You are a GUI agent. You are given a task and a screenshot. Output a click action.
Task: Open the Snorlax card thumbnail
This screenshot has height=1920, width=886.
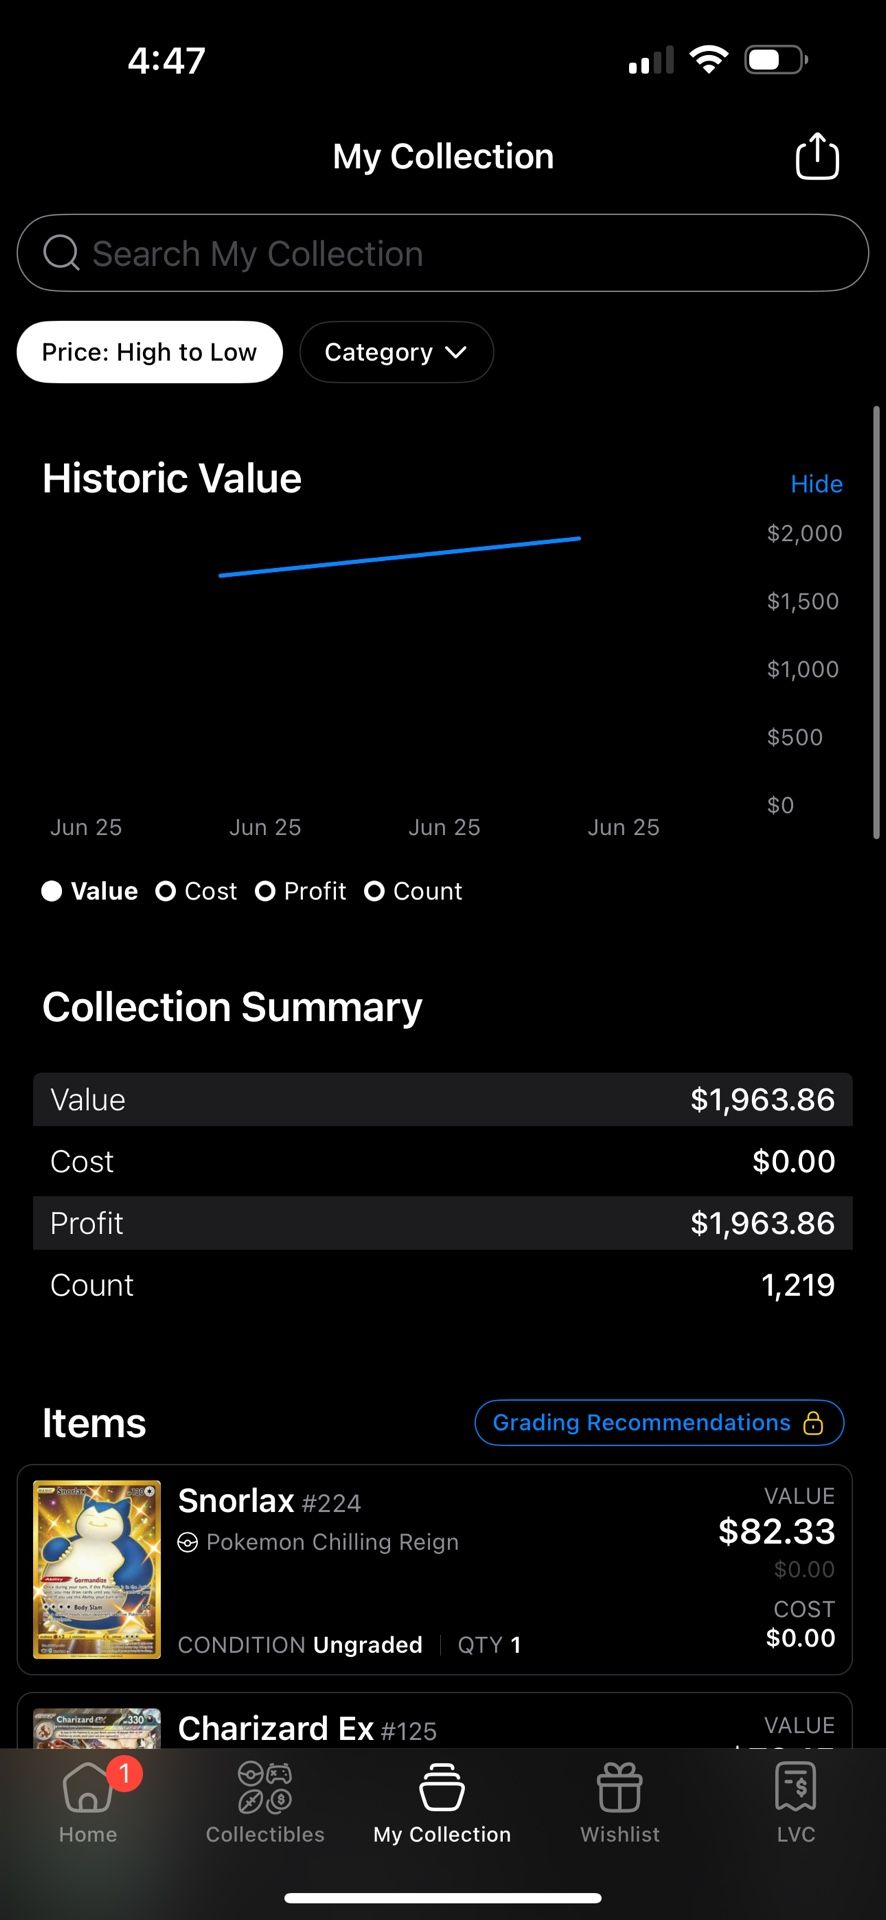coord(97,1569)
